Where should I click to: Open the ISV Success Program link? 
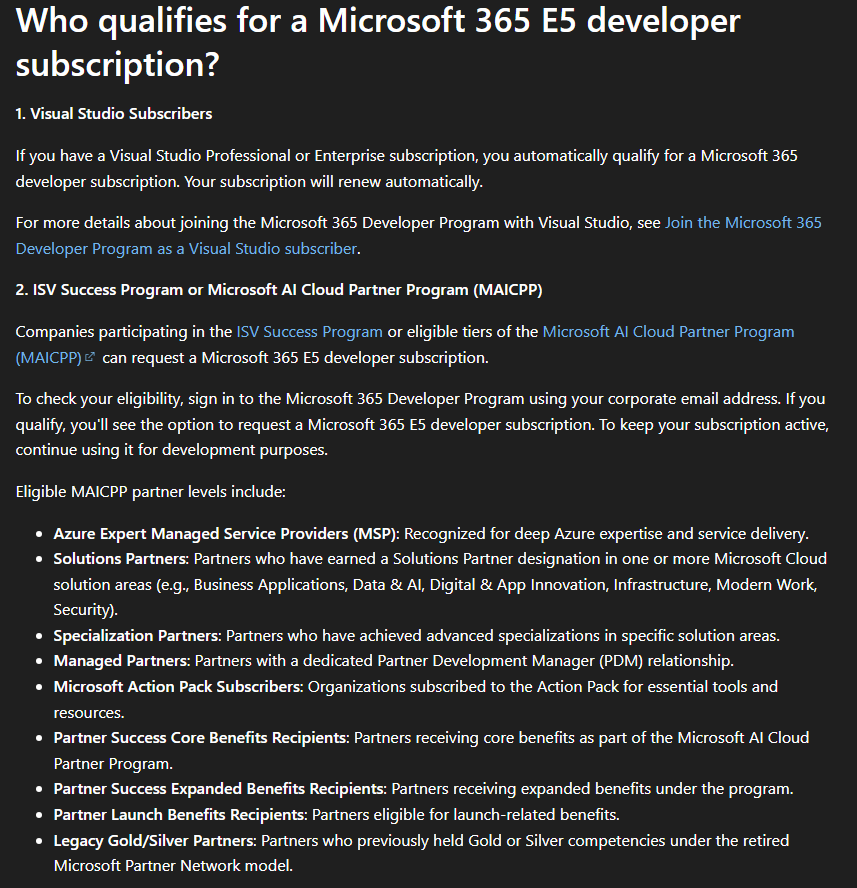pos(309,332)
